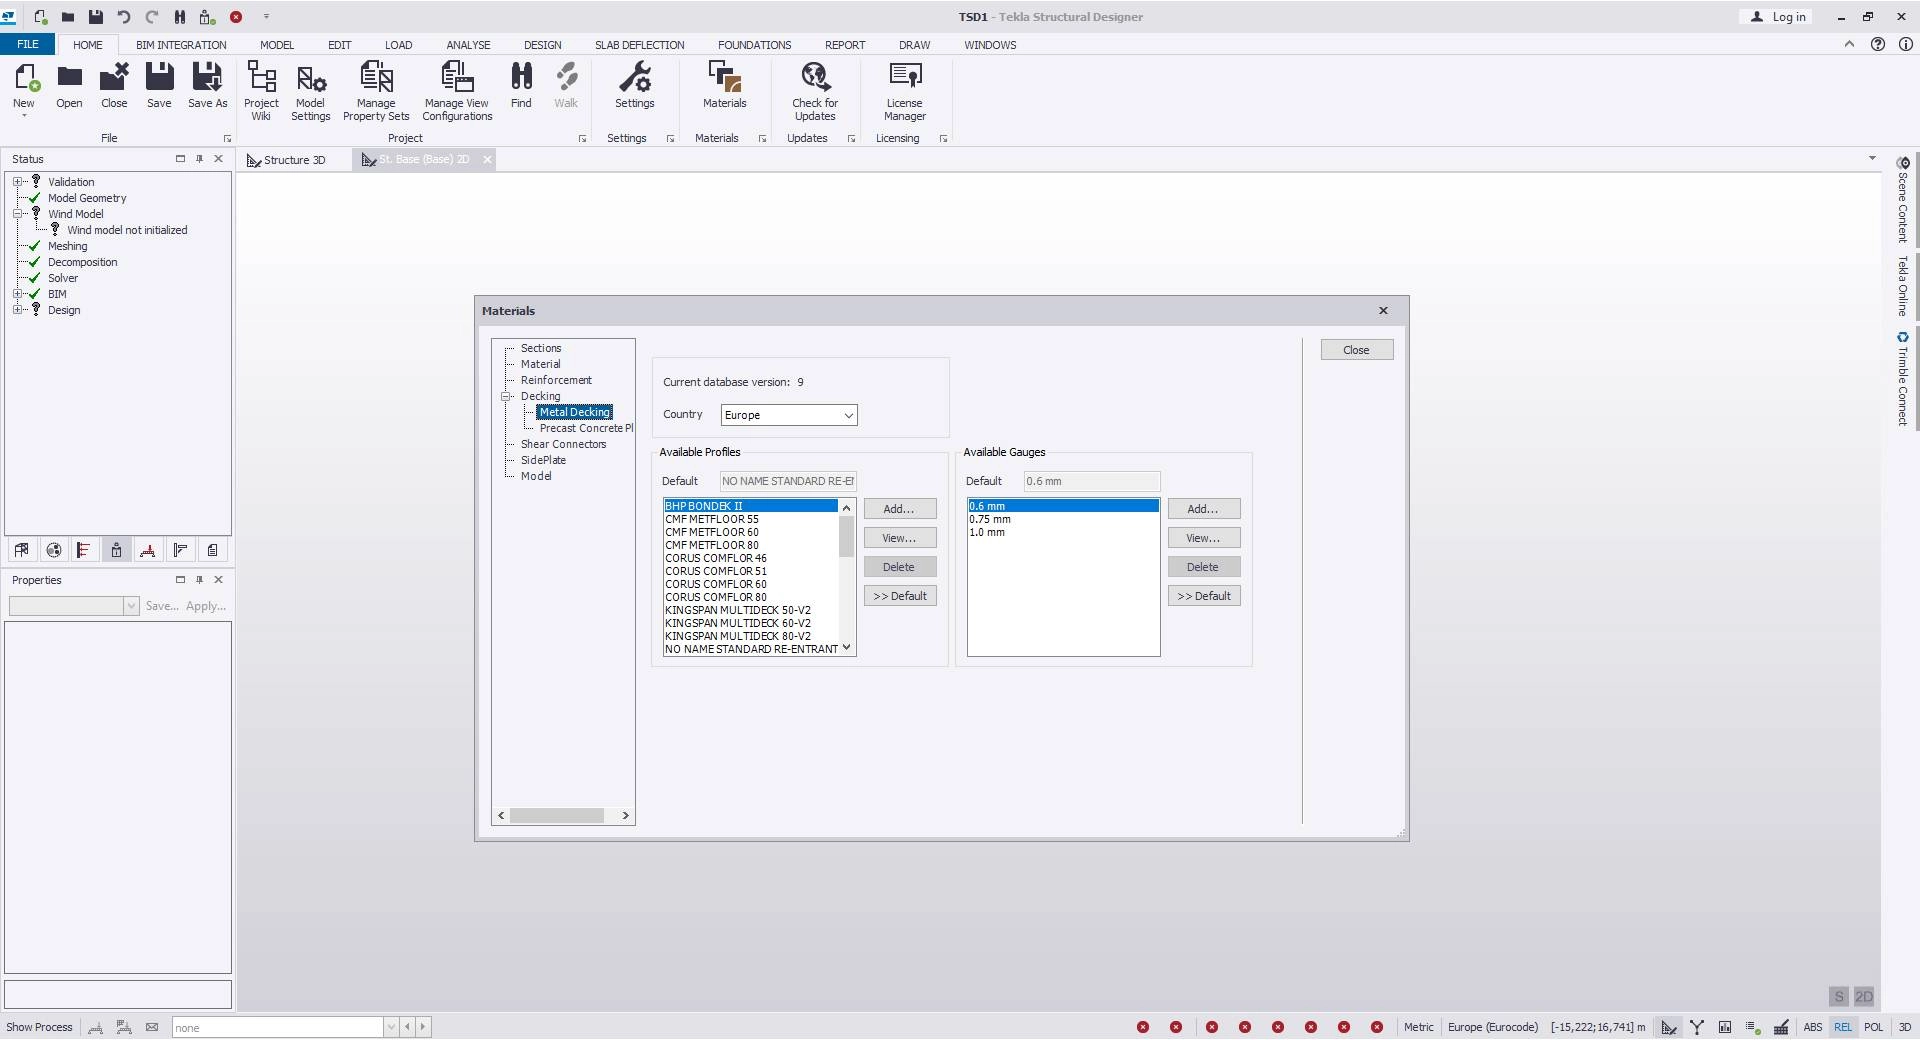
Task: Click the highlighted Status panel icon
Action: [x=116, y=550]
